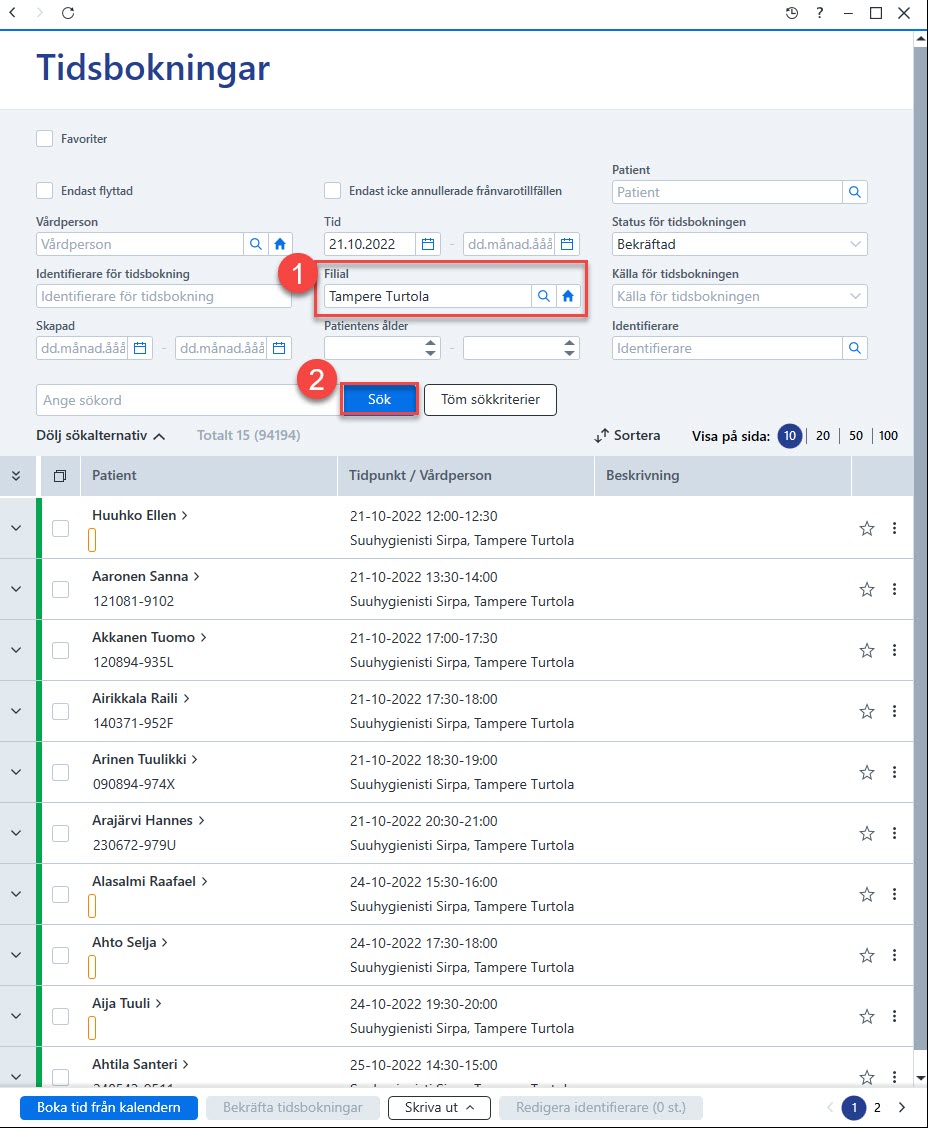Expand the Källa för tidsbokningen dropdown
Viewport: 928px width, 1128px height.
click(x=740, y=296)
